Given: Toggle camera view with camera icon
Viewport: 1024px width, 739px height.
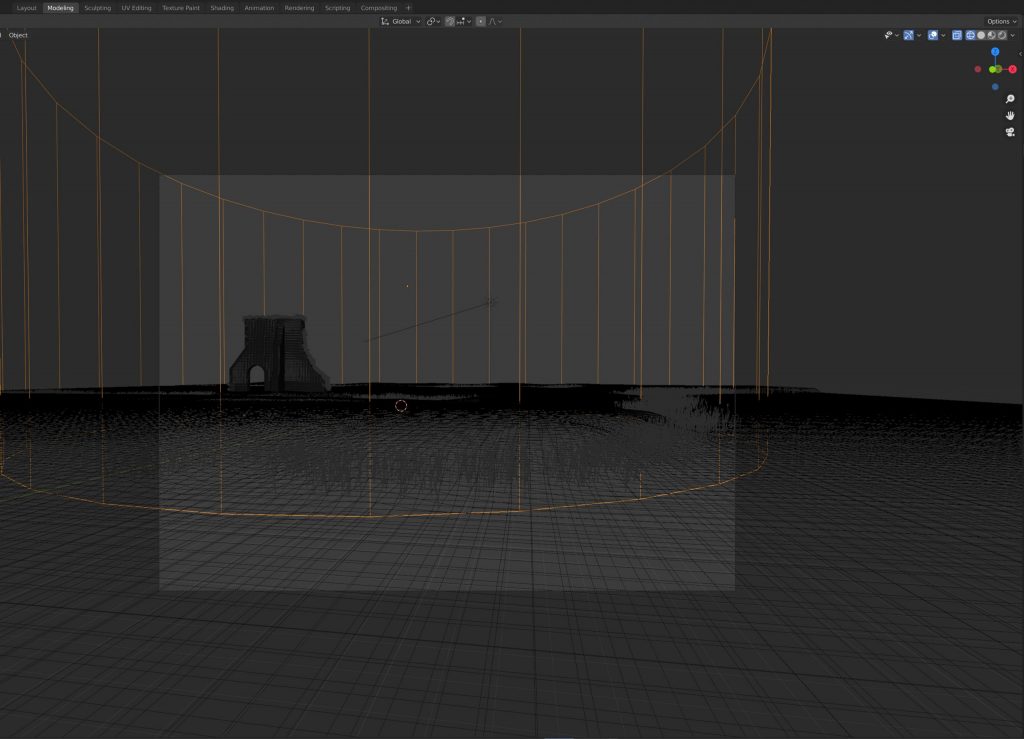Looking at the screenshot, I should pyautogui.click(x=1010, y=132).
